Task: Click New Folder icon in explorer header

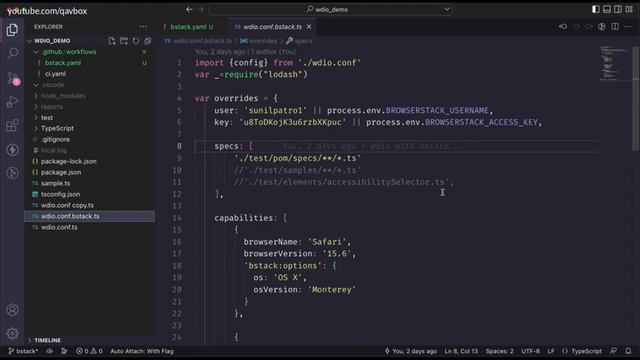Action: (x=124, y=41)
